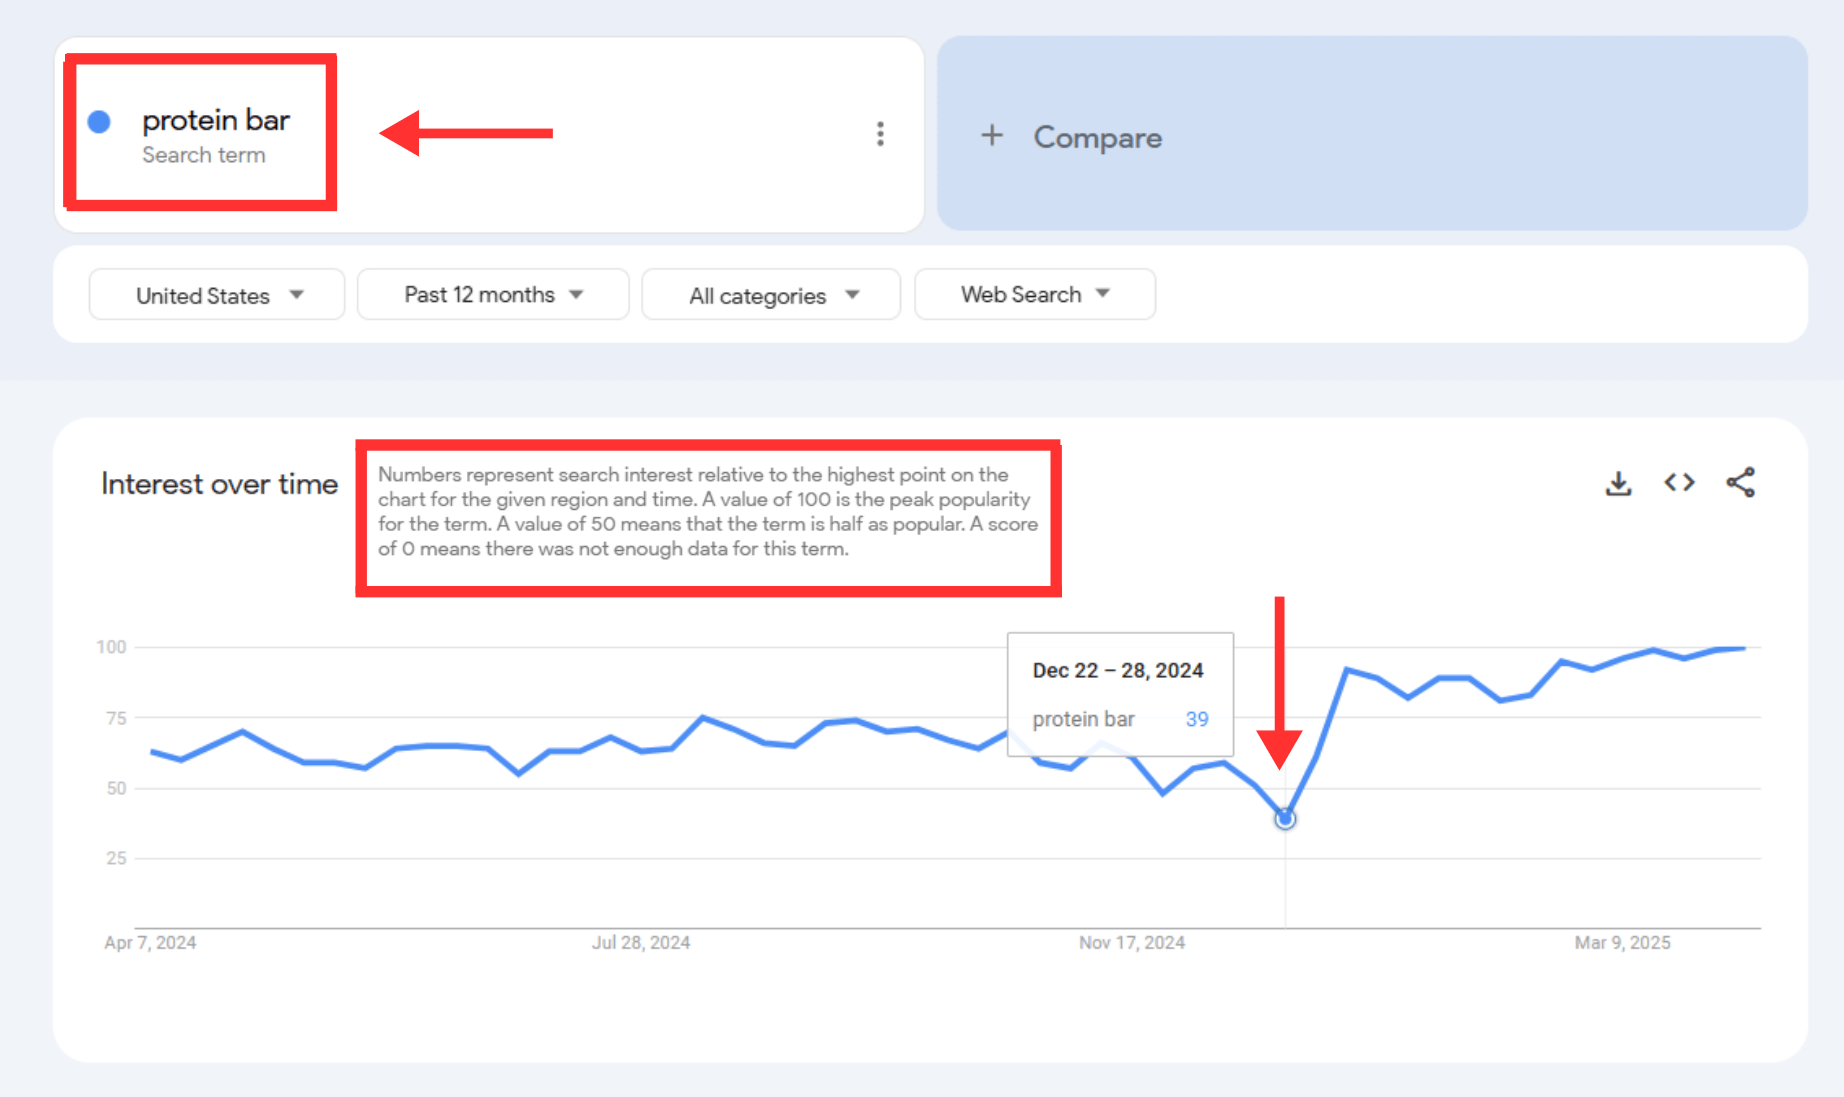Screen dimensions: 1844x1097
Task: Open the All categories dropdown
Action: click(x=771, y=296)
